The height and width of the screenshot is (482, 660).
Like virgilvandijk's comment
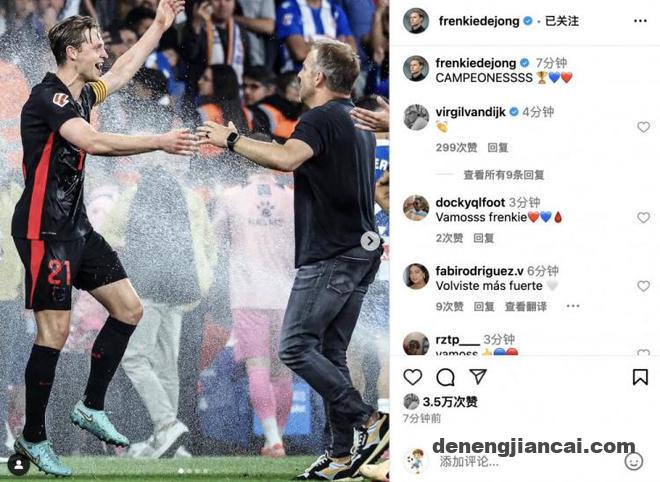643,127
